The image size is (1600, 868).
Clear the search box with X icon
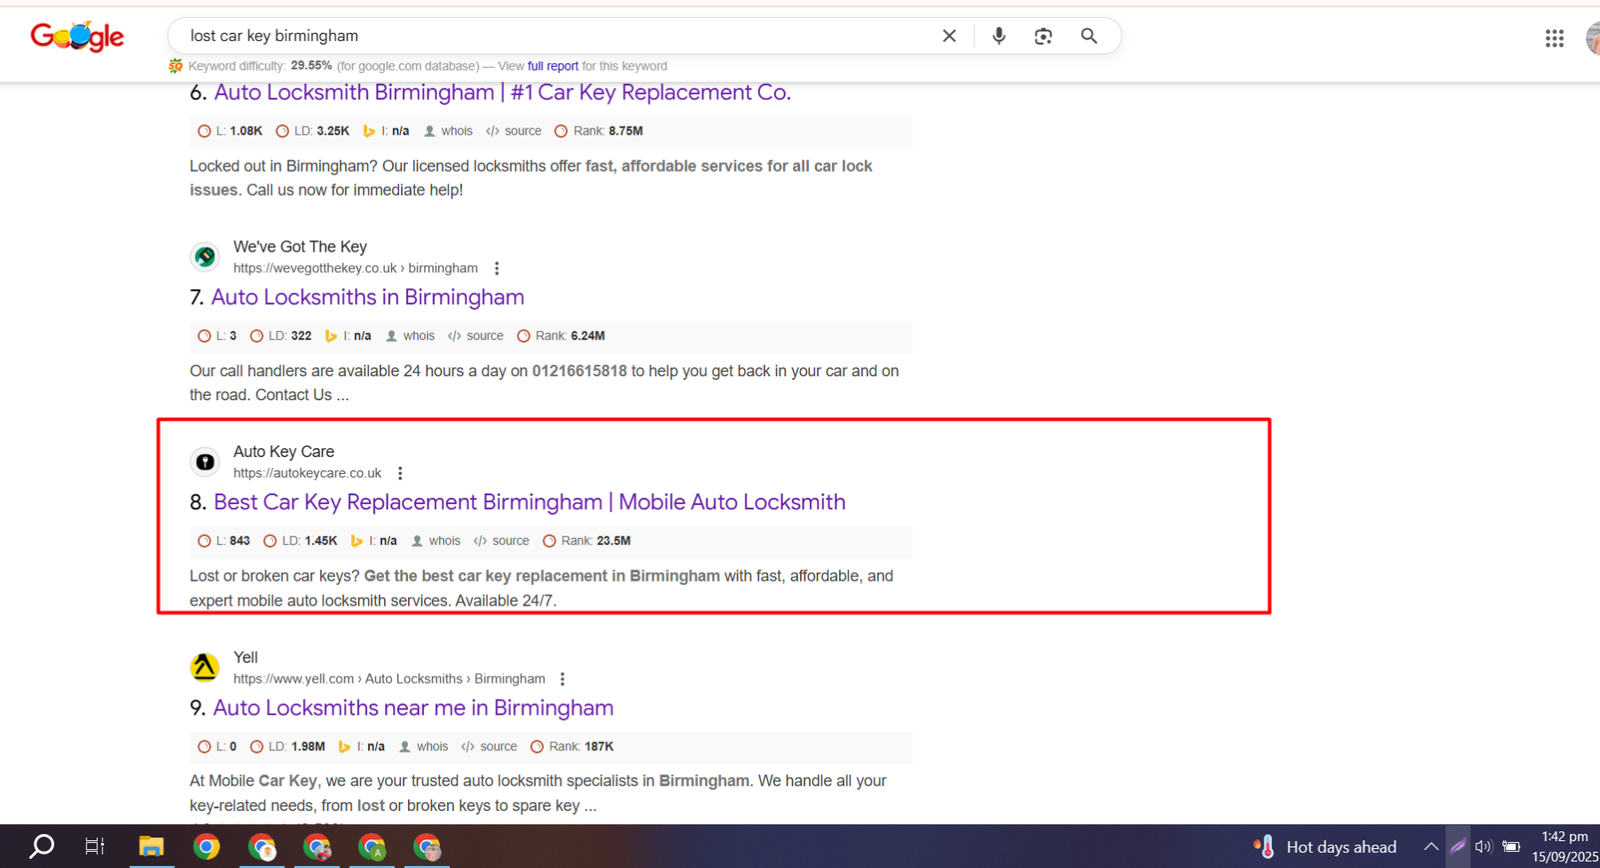click(x=949, y=36)
